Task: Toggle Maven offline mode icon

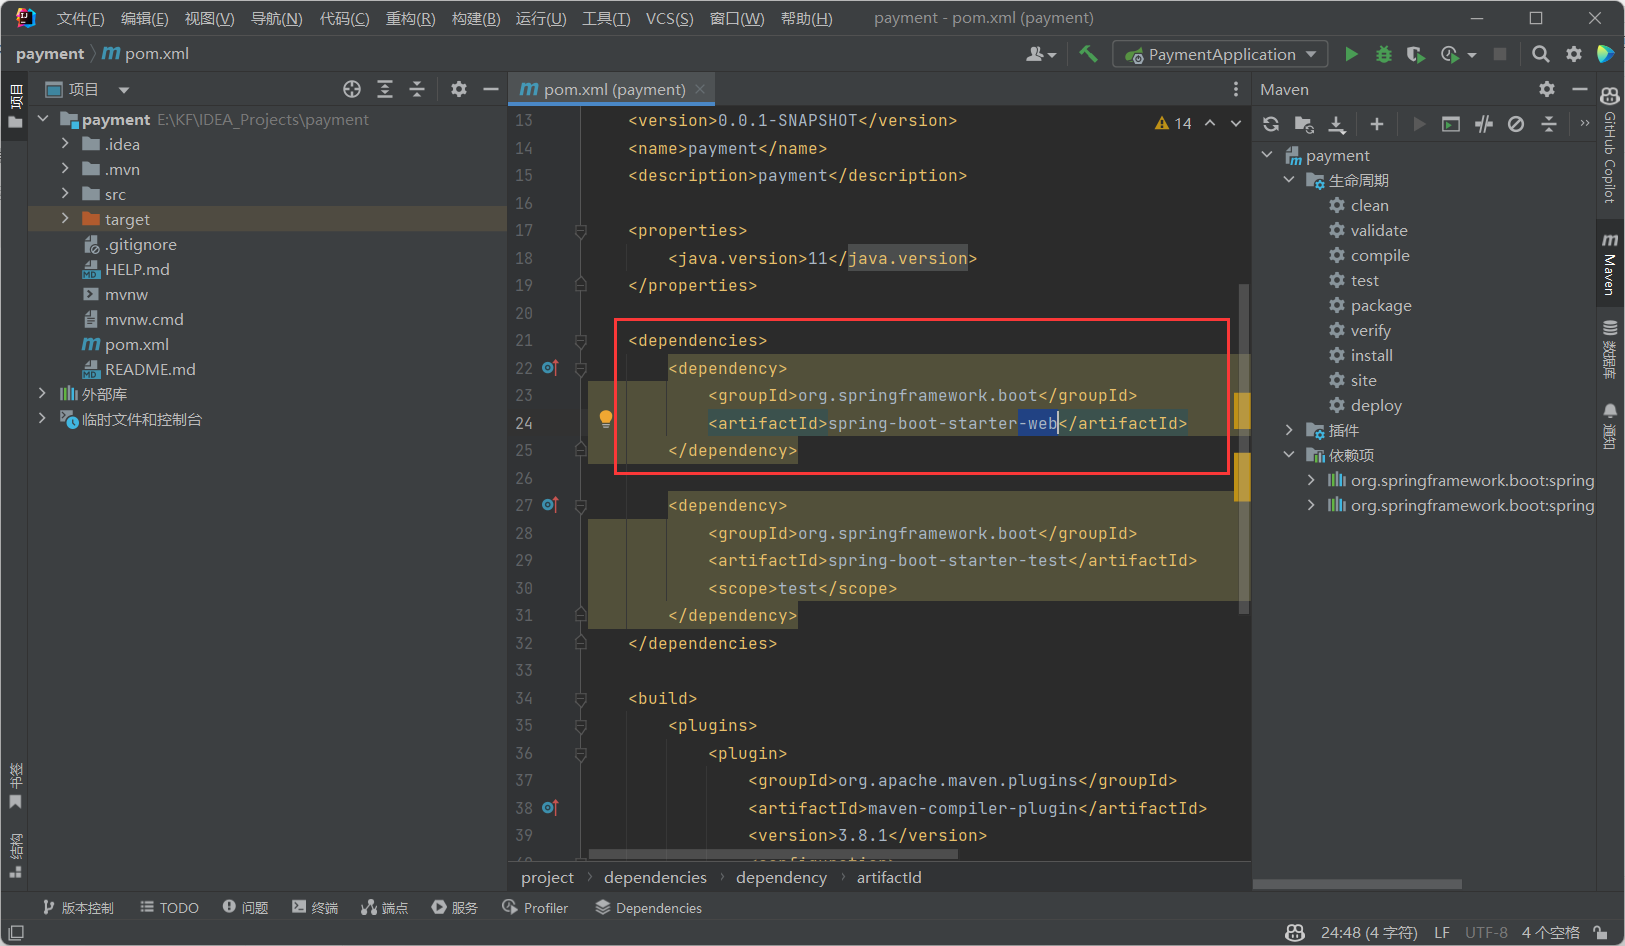Action: coord(1484,124)
